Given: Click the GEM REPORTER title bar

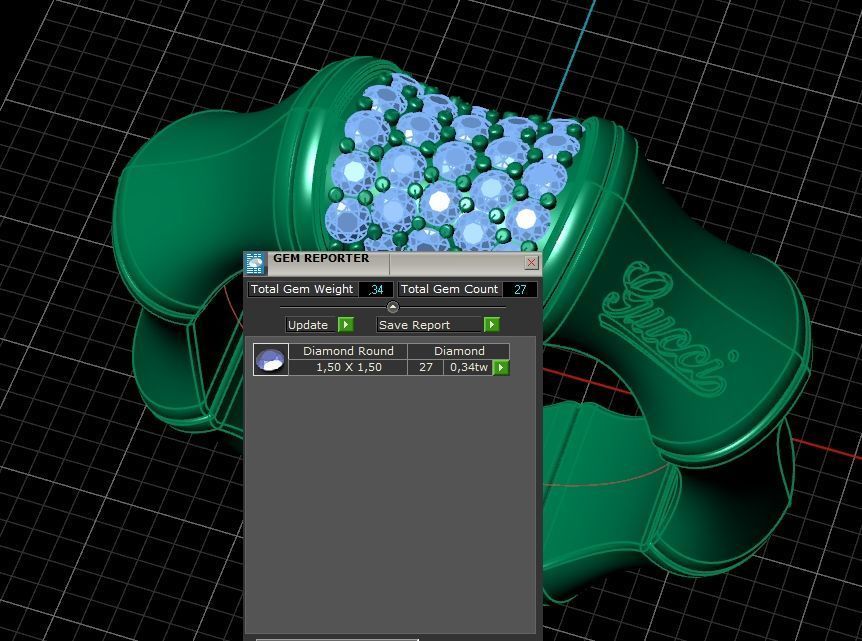Looking at the screenshot, I should click(393, 263).
